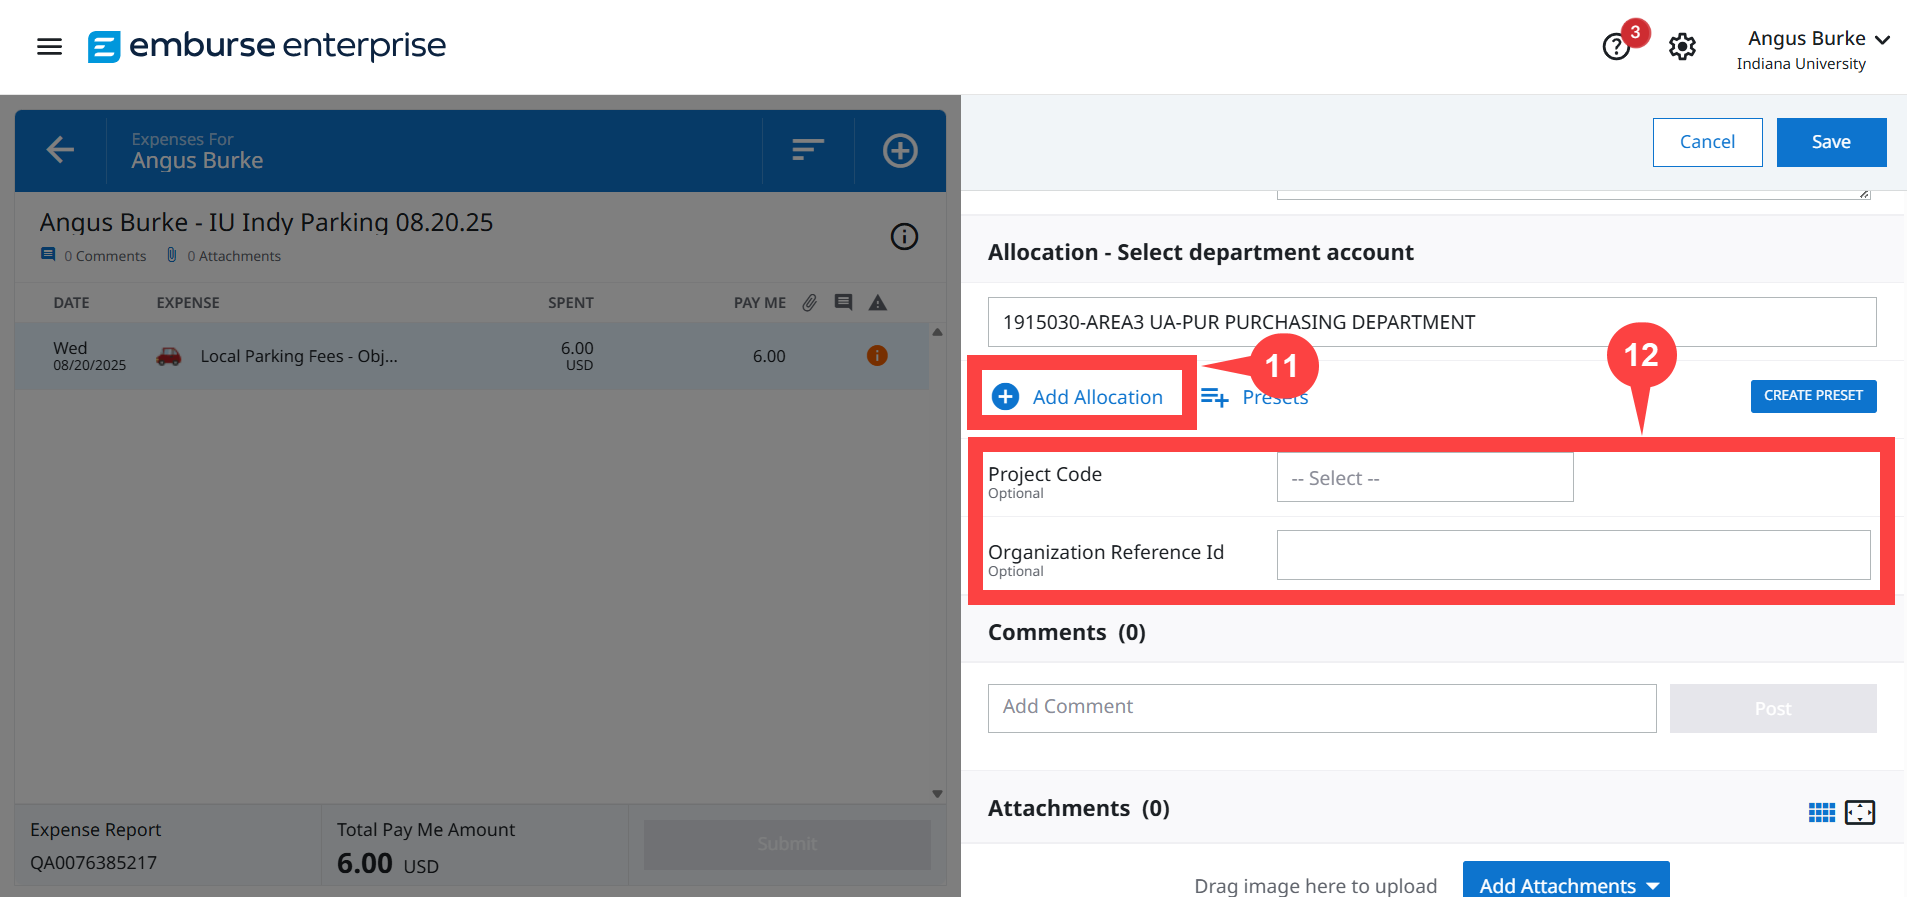1907x897 pixels.
Task: Click Organization Reference Id field
Action: [1572, 555]
